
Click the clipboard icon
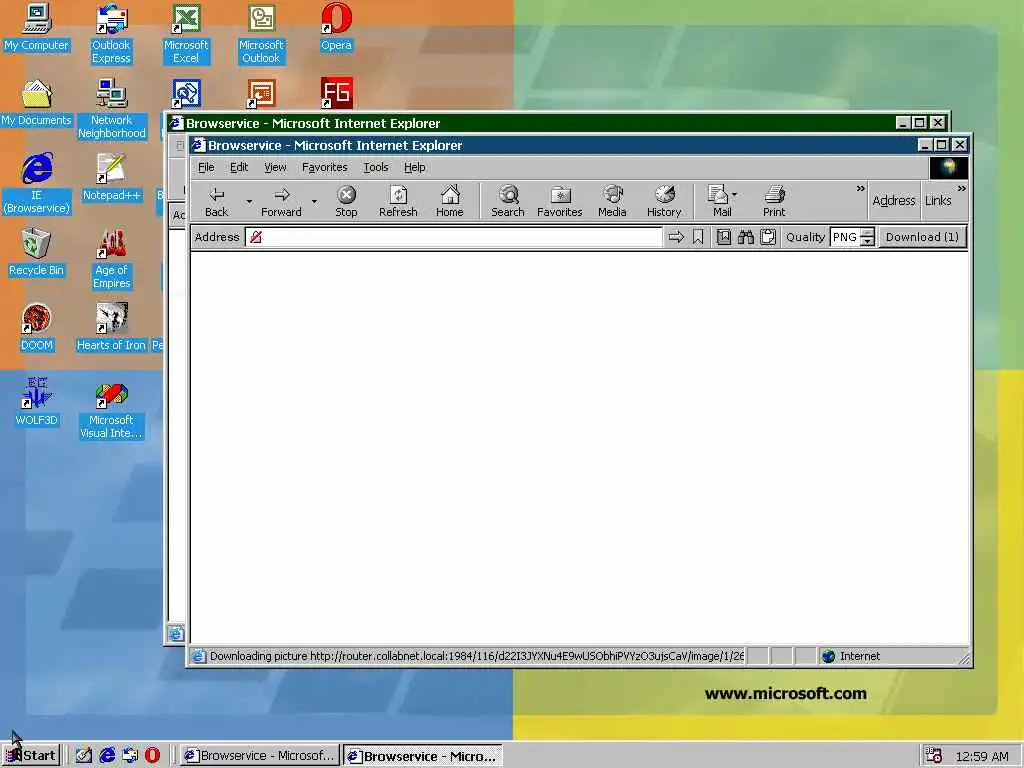(768, 237)
